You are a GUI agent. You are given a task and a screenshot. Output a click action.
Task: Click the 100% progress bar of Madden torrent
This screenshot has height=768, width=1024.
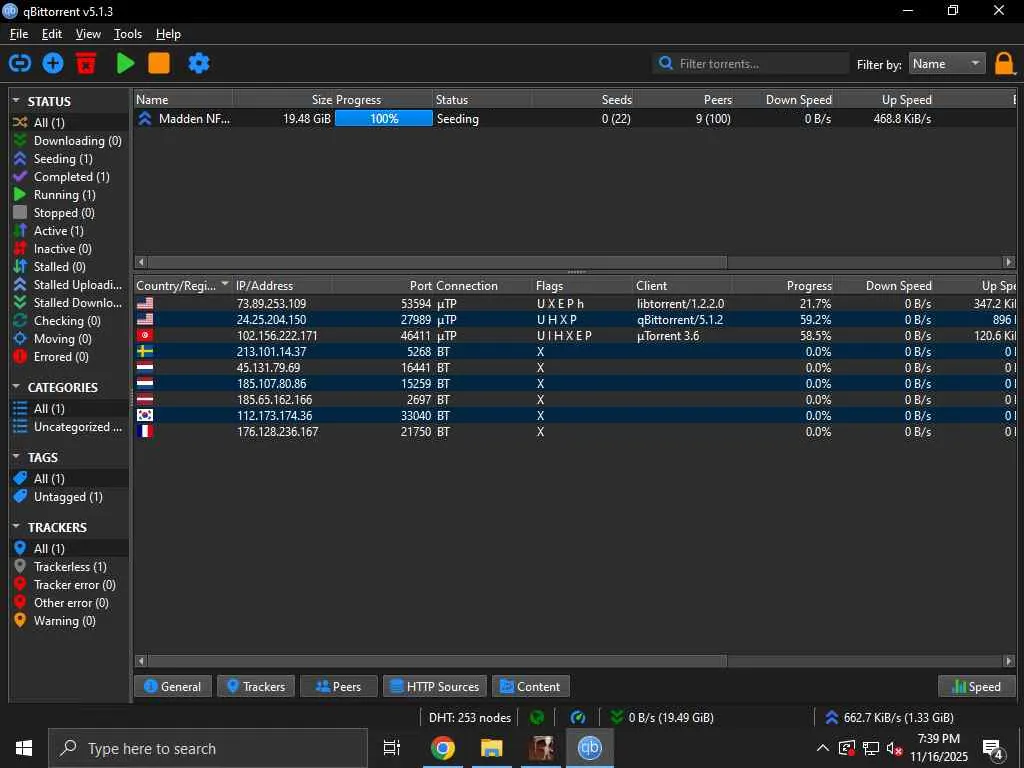tap(383, 118)
